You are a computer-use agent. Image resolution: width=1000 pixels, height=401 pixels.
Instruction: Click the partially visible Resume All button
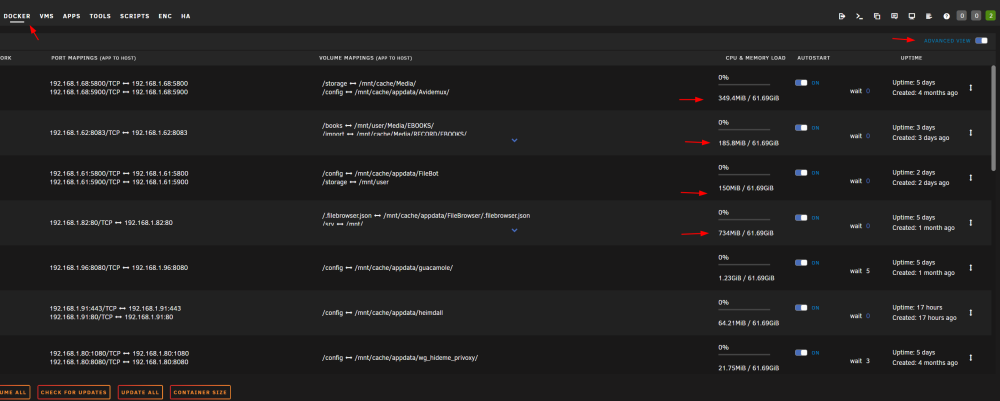[15, 392]
